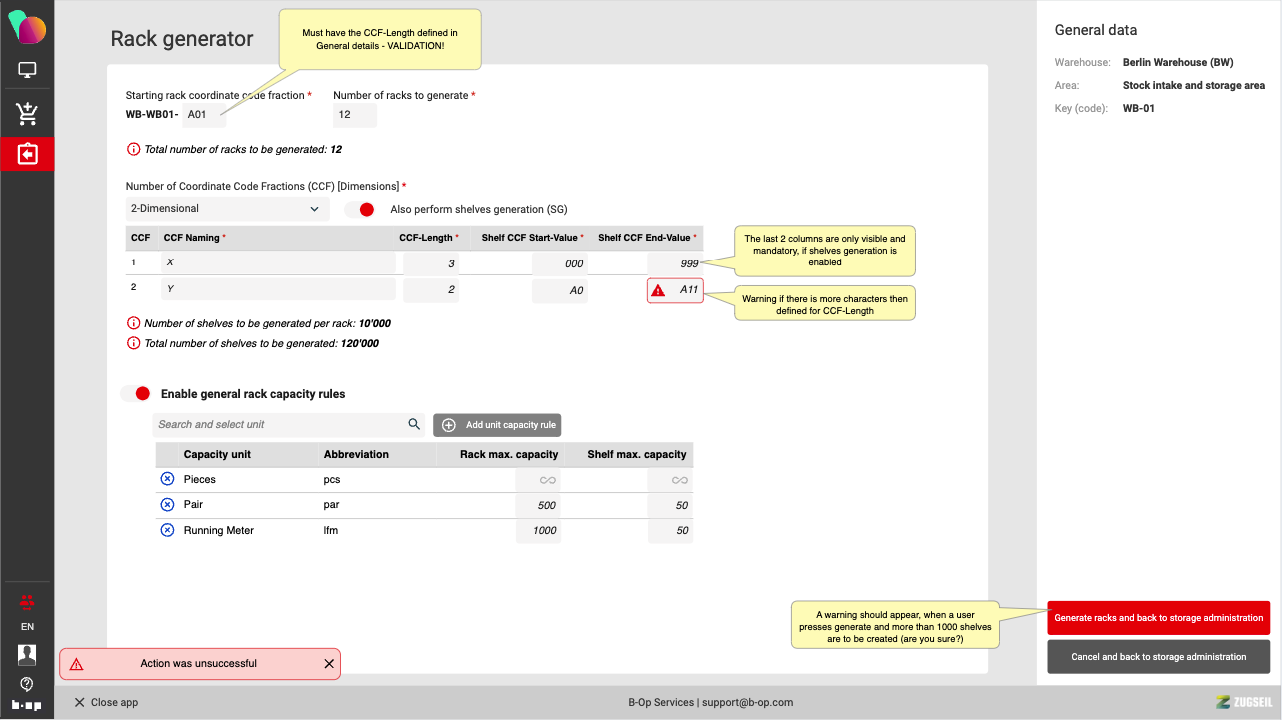Click the help question mark icon
This screenshot has width=1282, height=720.
pos(27,684)
